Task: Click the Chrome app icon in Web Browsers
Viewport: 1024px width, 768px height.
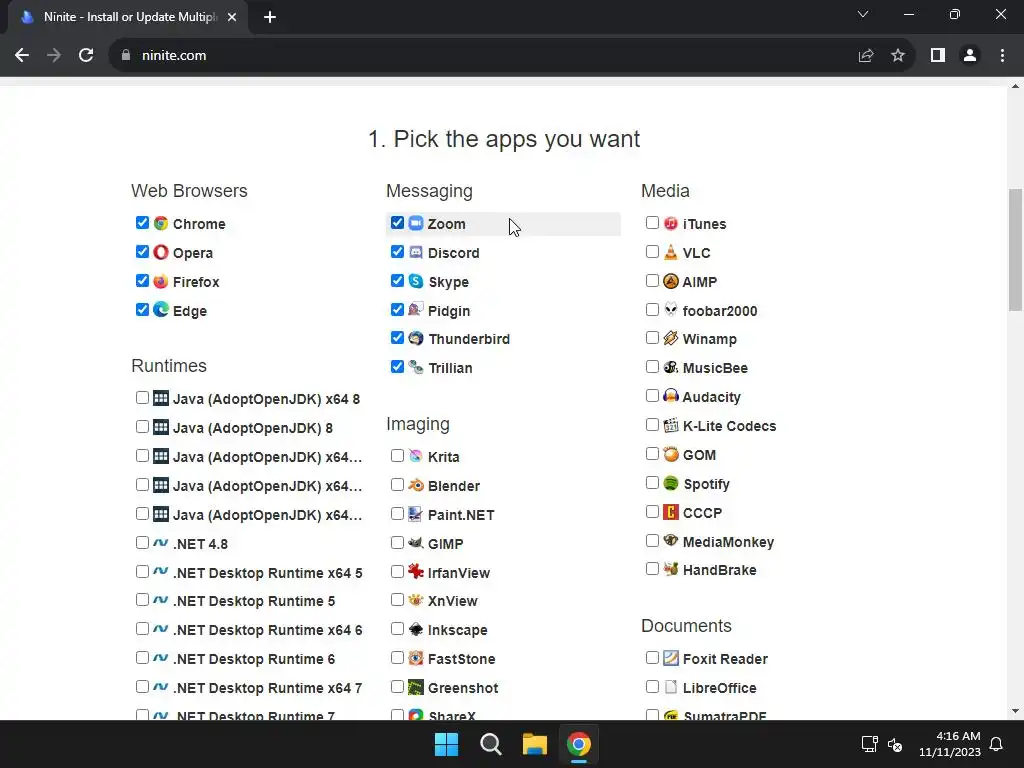Action: (x=161, y=223)
